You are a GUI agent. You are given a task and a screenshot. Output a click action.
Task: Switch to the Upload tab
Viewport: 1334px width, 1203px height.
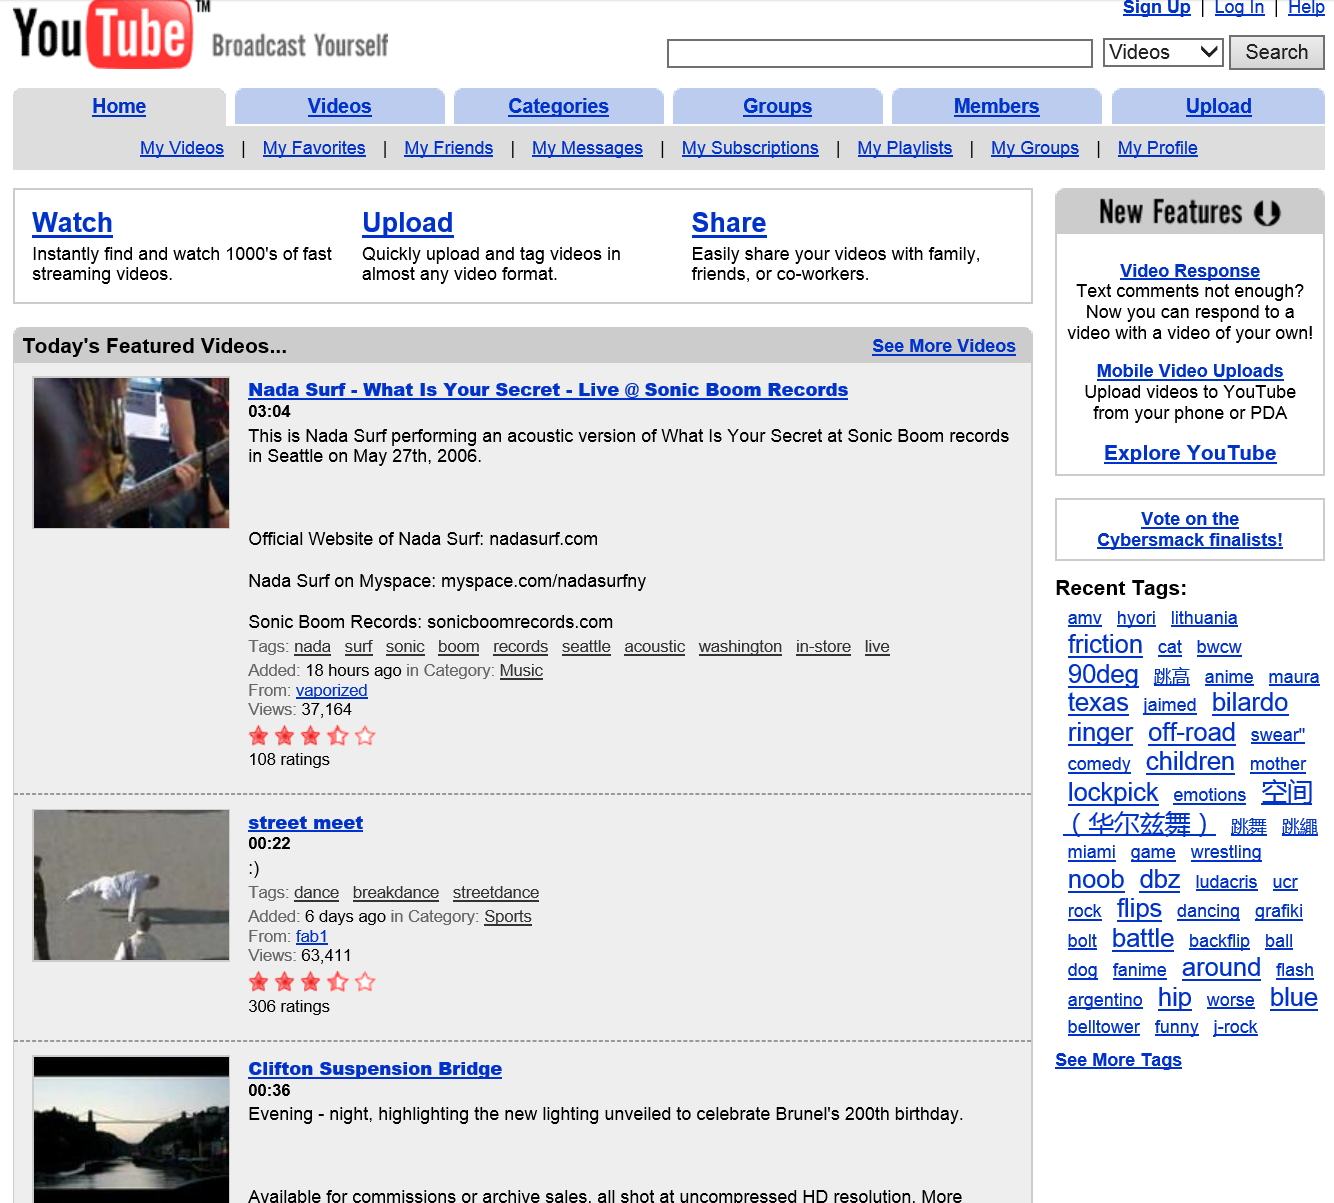(1218, 106)
